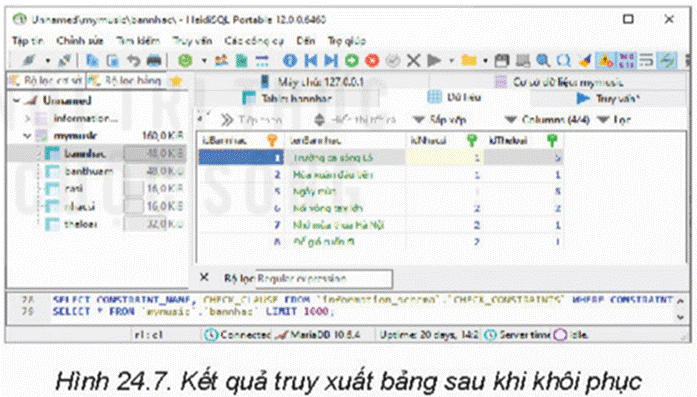697x397 pixels.
Task: Click the grey checkmark post icon
Action: [393, 60]
